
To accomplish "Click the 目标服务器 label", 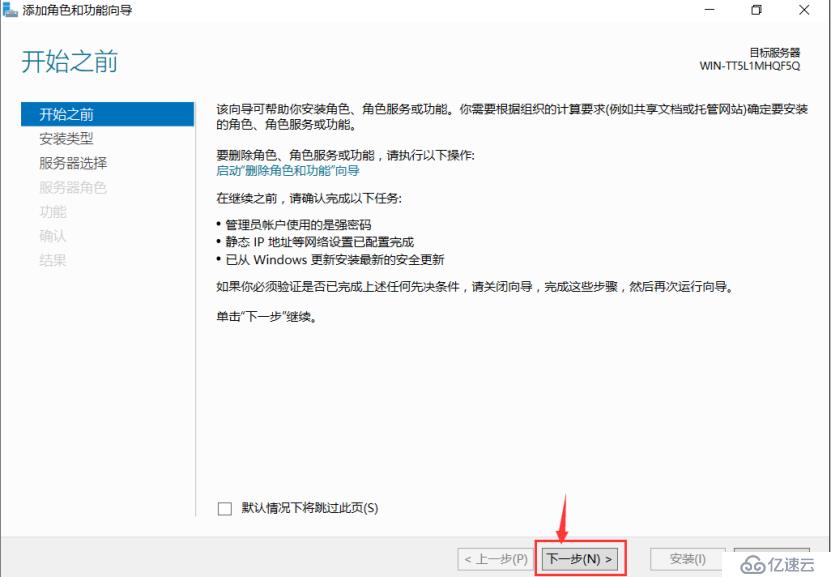I will 774,52.
